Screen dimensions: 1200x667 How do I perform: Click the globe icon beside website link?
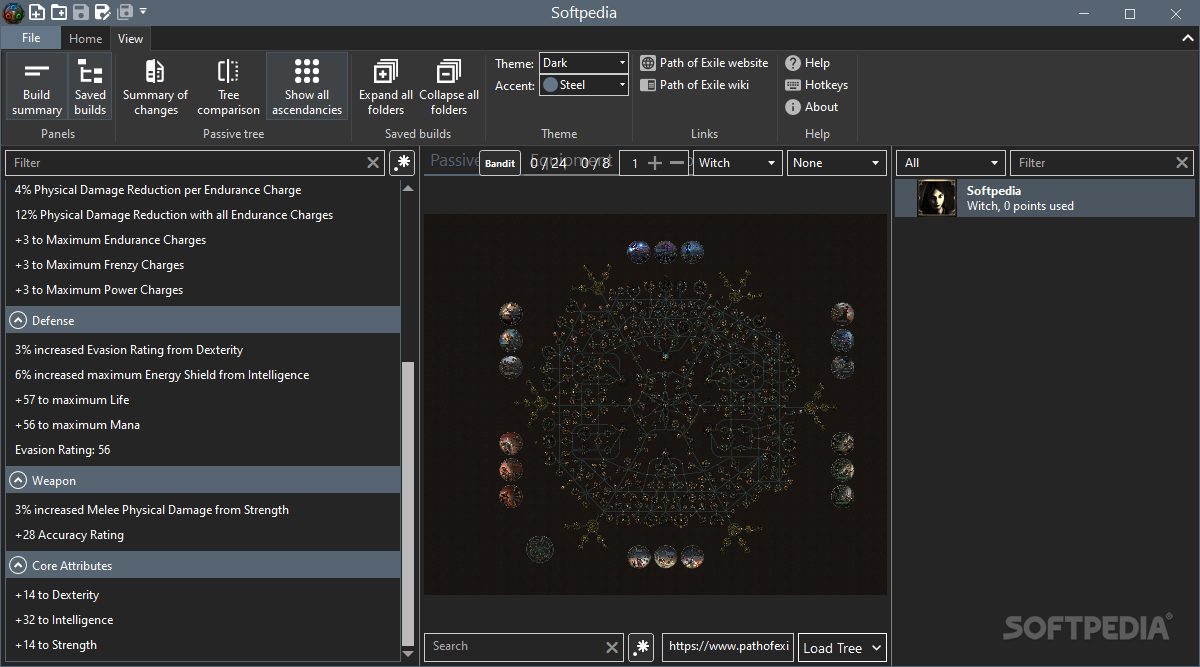pyautogui.click(x=648, y=63)
